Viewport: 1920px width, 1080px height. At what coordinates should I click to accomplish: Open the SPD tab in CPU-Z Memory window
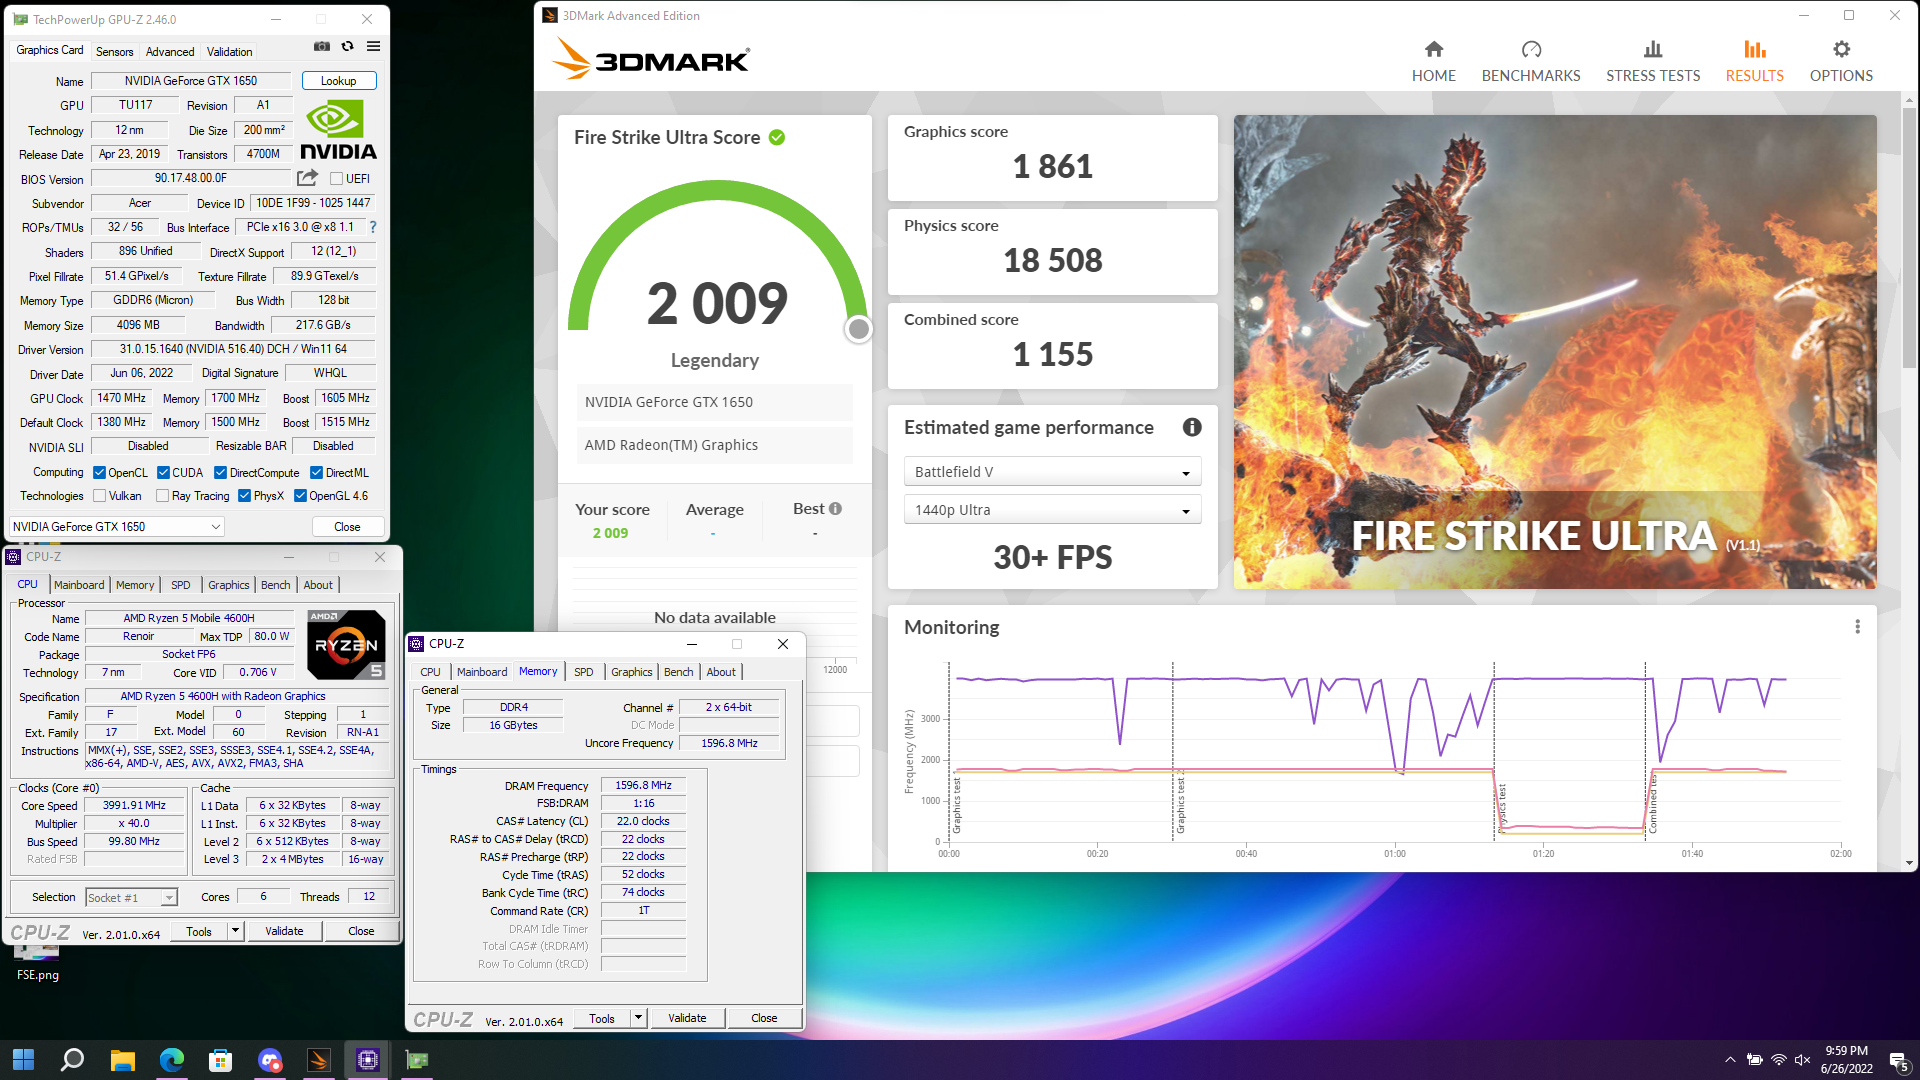tap(584, 672)
